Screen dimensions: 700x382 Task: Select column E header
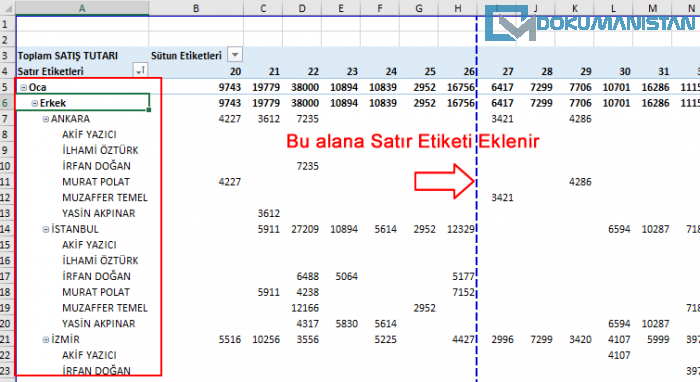tap(341, 8)
